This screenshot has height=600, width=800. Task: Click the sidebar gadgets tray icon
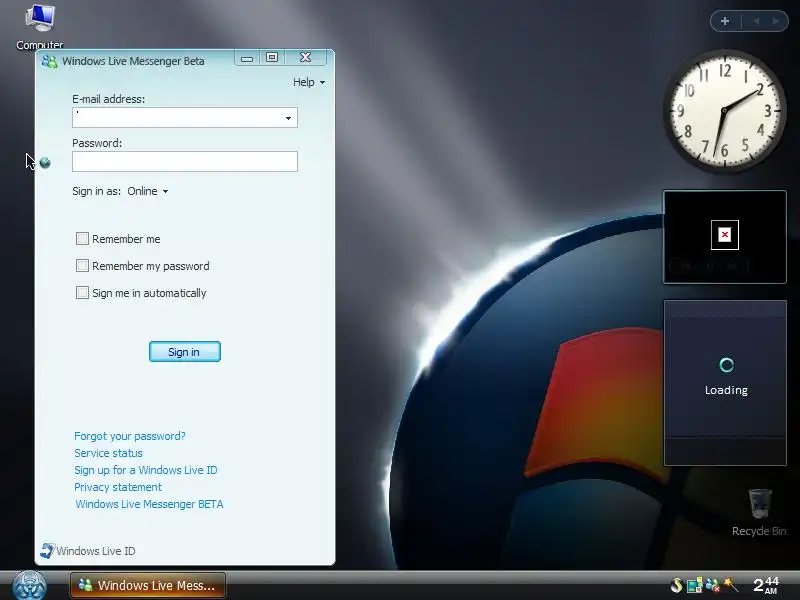(694, 585)
